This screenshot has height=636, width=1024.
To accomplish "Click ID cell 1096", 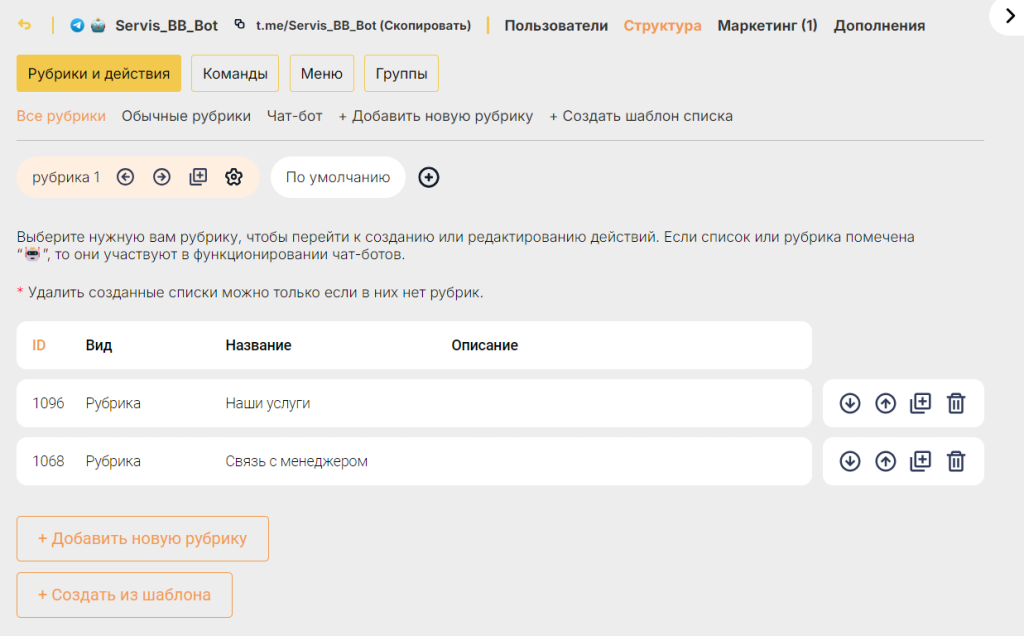I will click(x=48, y=403).
